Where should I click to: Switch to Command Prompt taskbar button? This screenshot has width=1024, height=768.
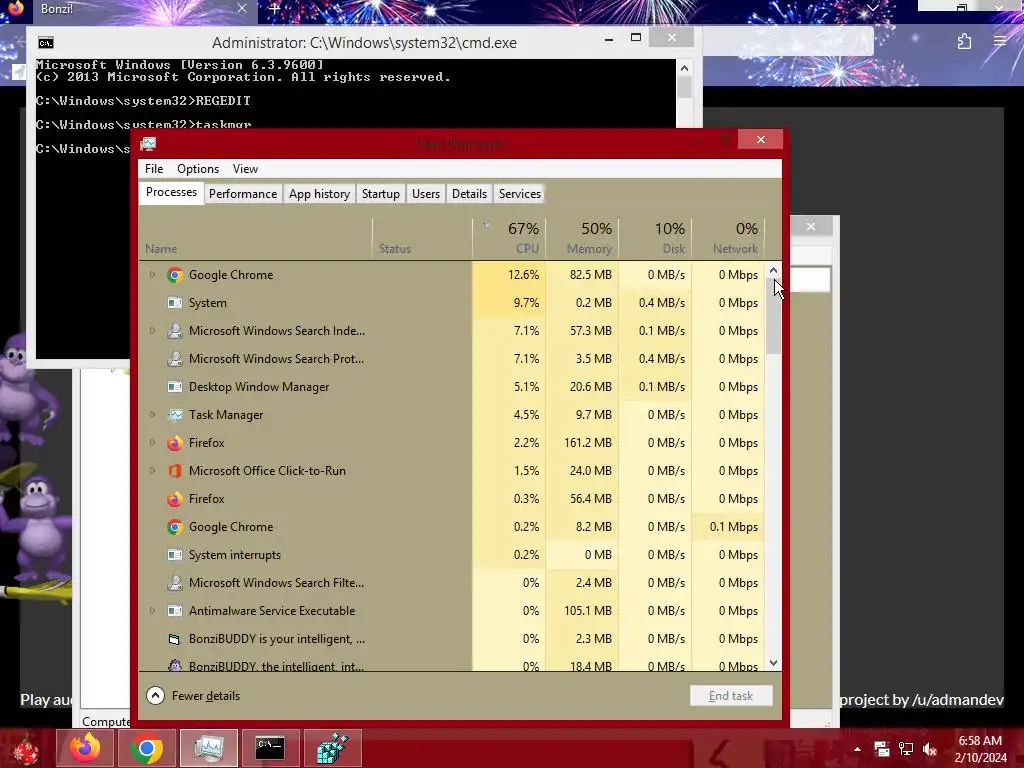coord(270,748)
